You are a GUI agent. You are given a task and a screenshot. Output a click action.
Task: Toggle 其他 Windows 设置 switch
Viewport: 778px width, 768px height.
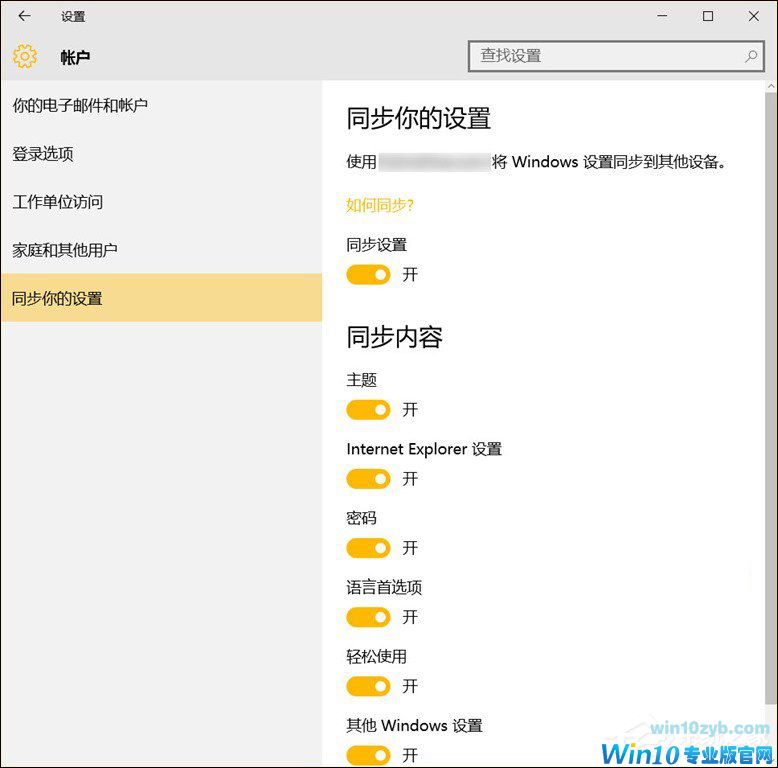click(x=368, y=755)
